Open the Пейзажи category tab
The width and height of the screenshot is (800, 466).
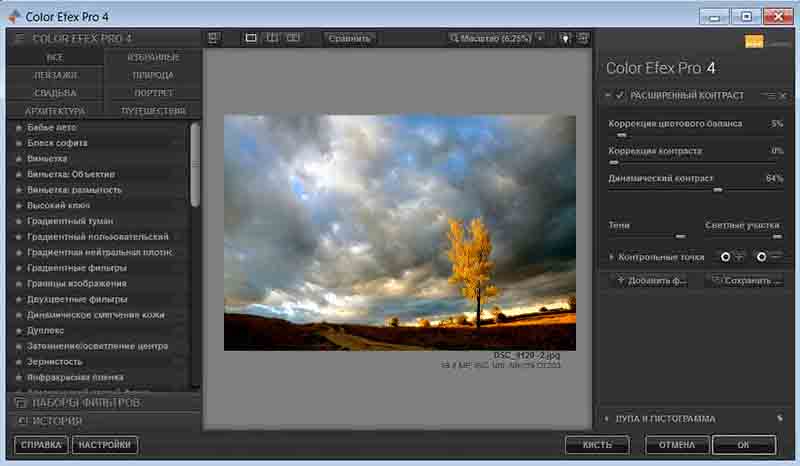[x=55, y=76]
